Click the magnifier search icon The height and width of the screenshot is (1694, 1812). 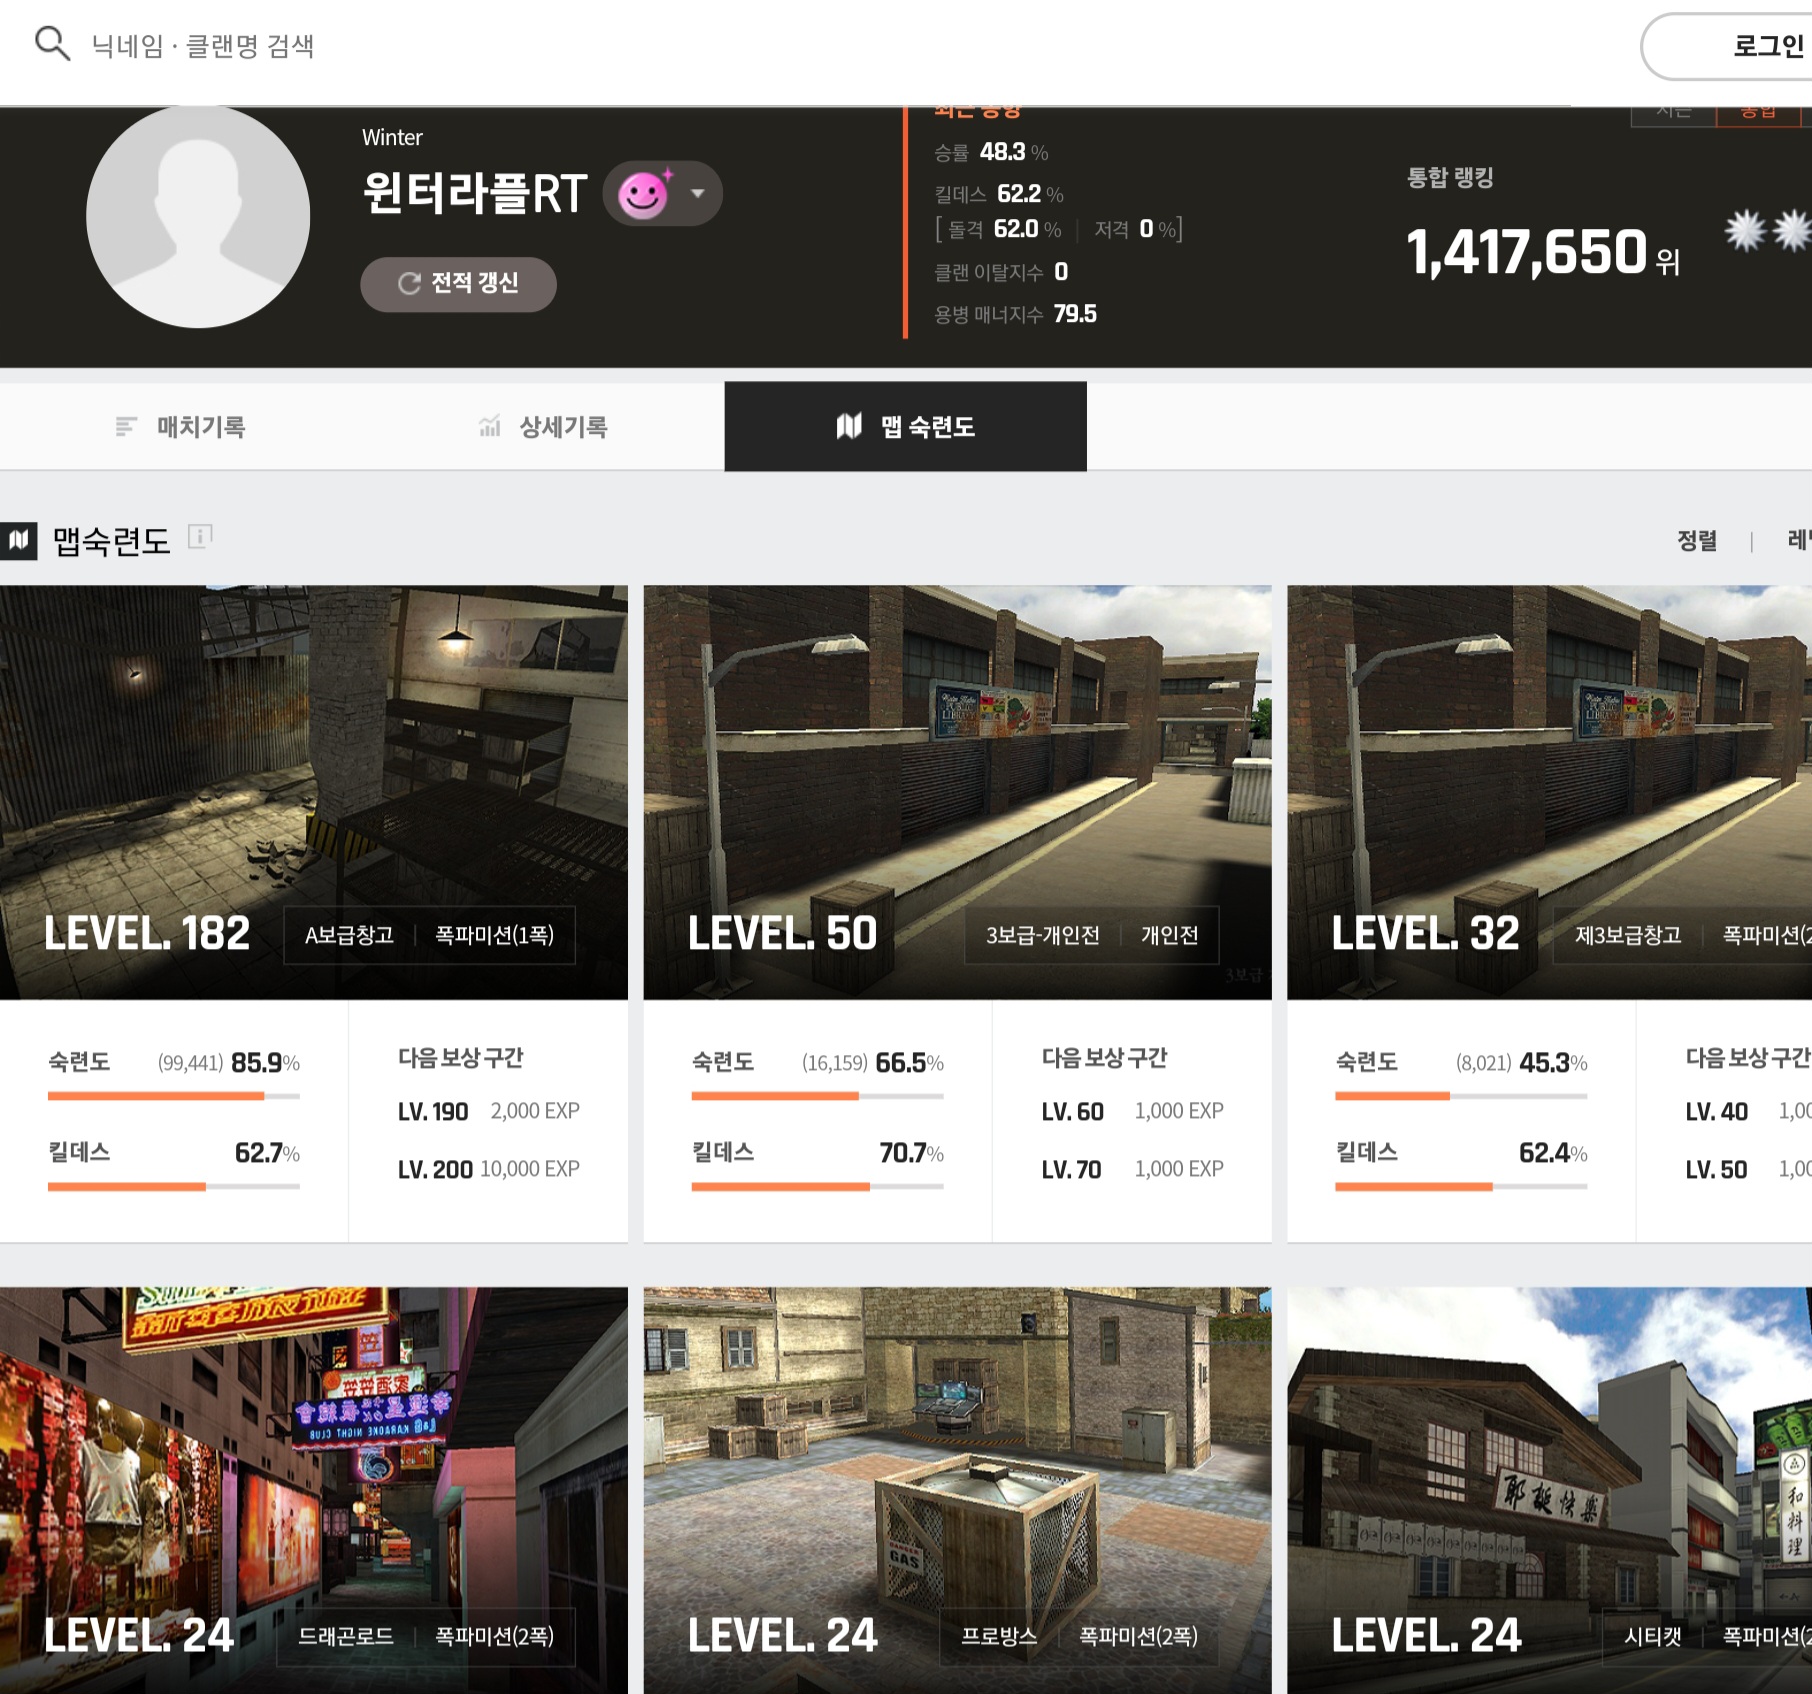point(52,44)
